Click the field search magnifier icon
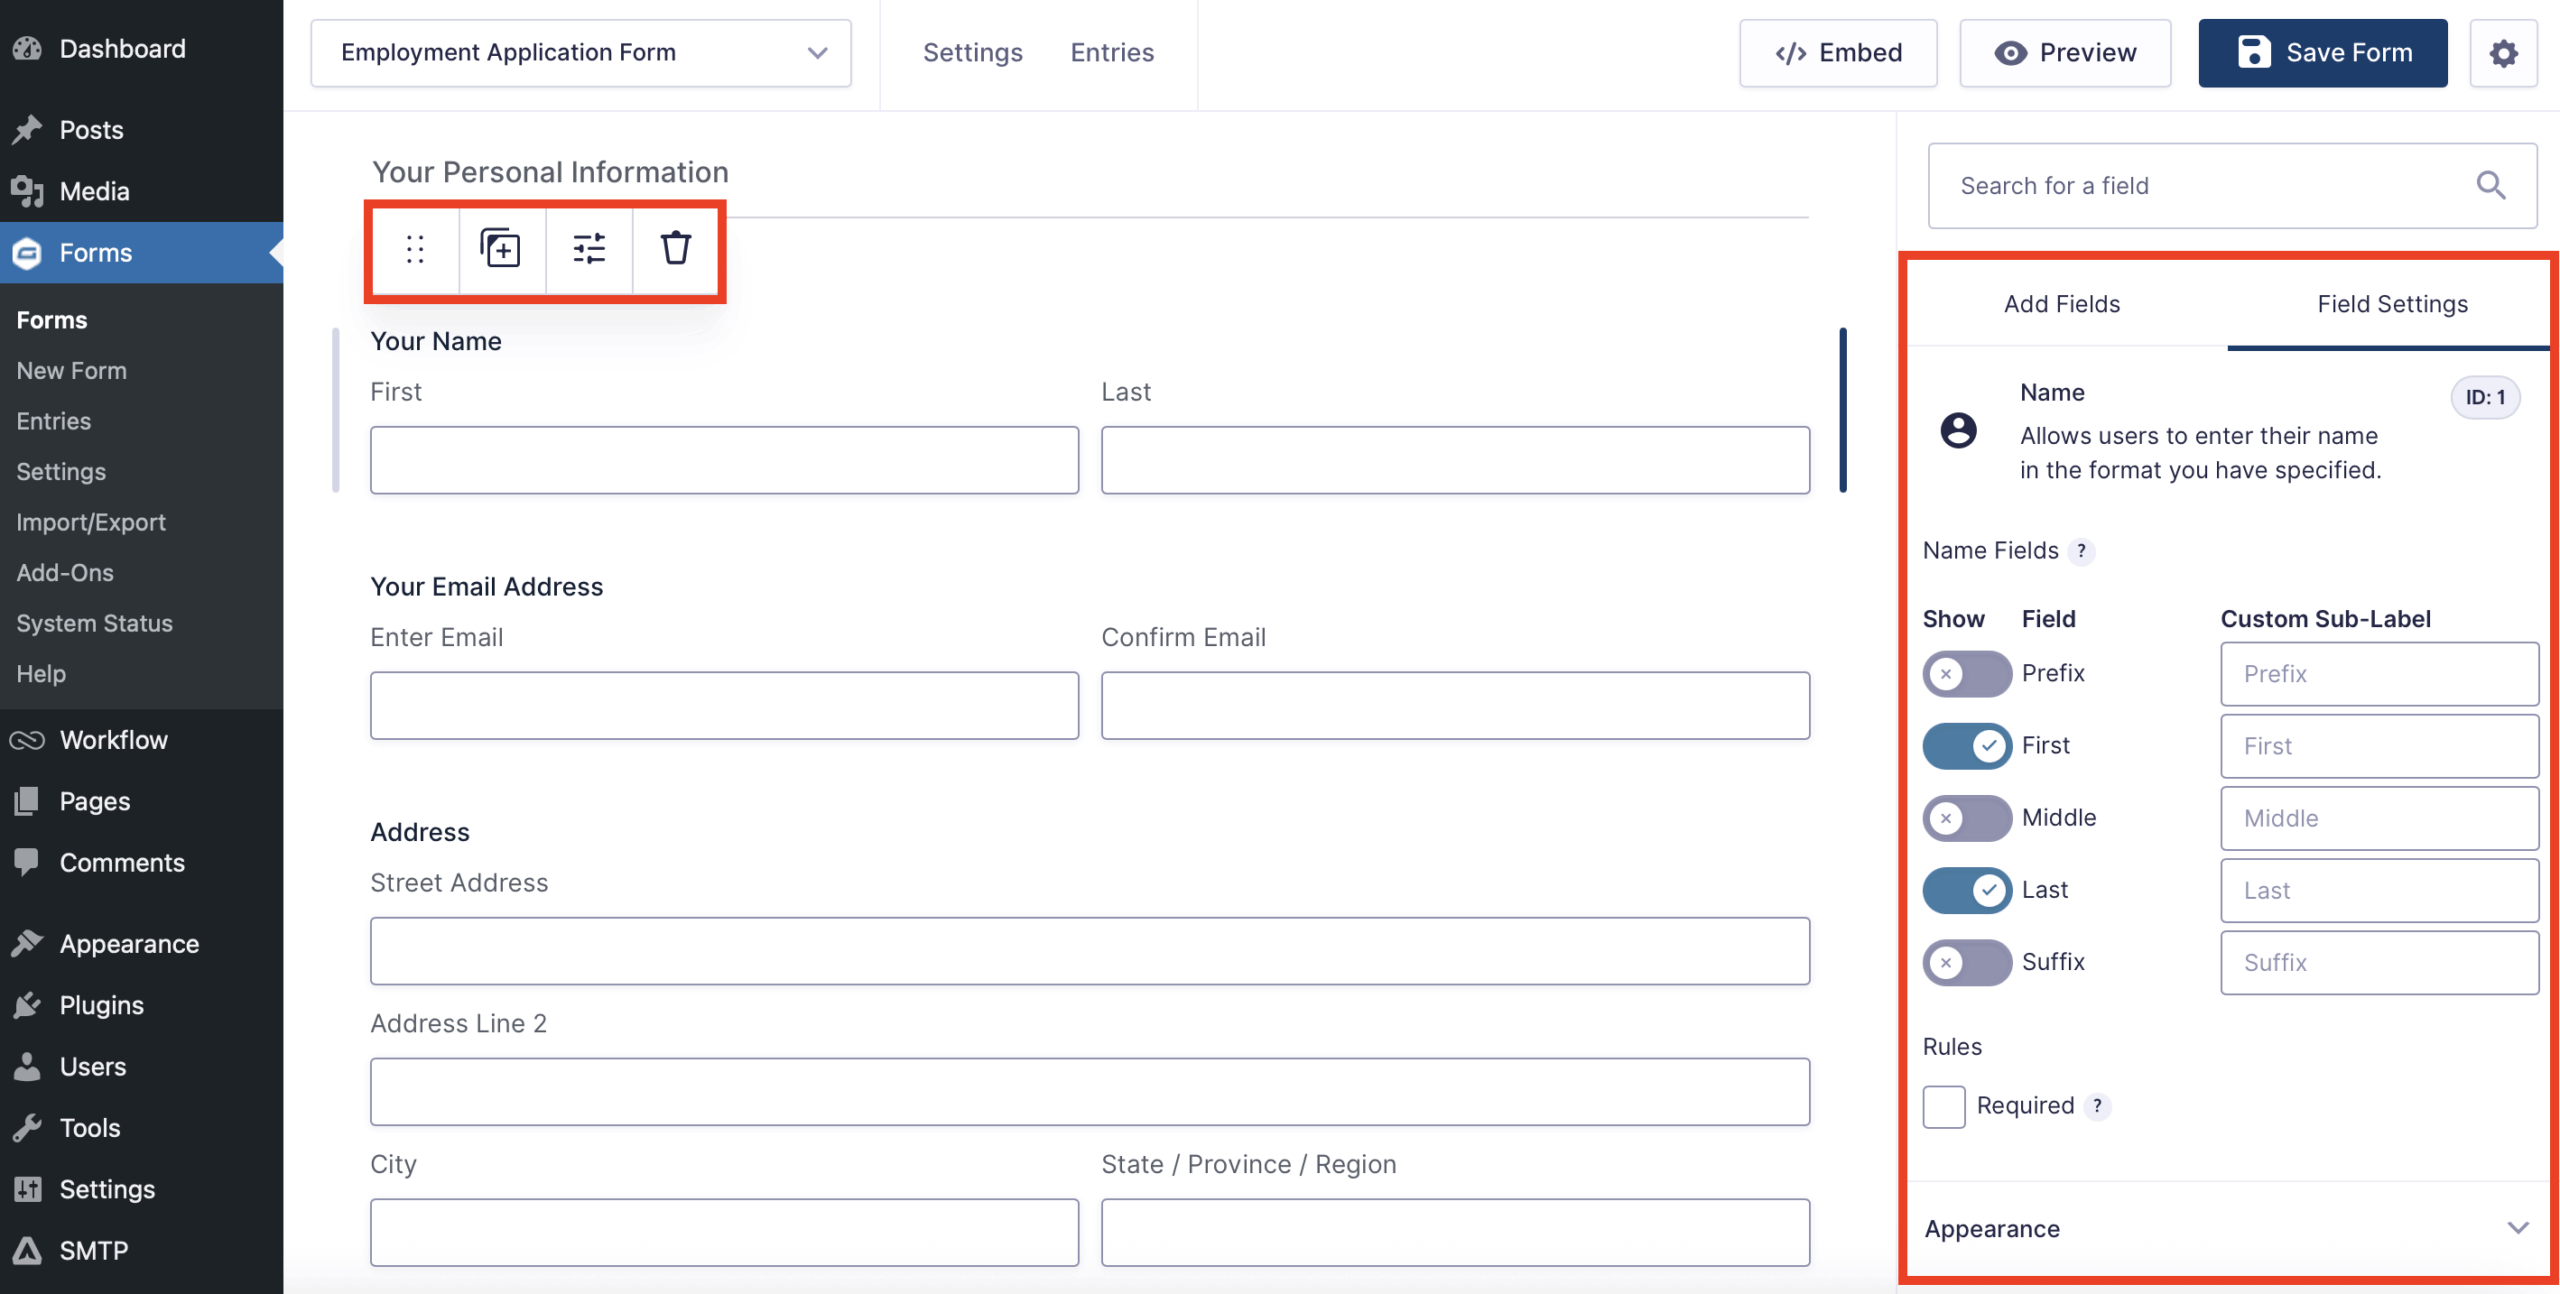The width and height of the screenshot is (2560, 1294). [2491, 185]
